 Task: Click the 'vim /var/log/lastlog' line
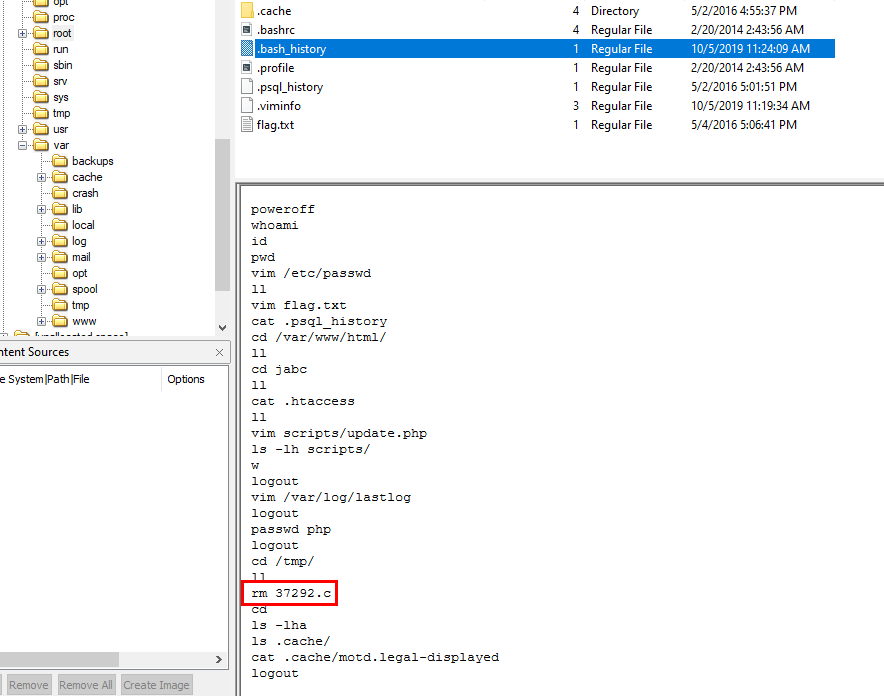coord(331,498)
